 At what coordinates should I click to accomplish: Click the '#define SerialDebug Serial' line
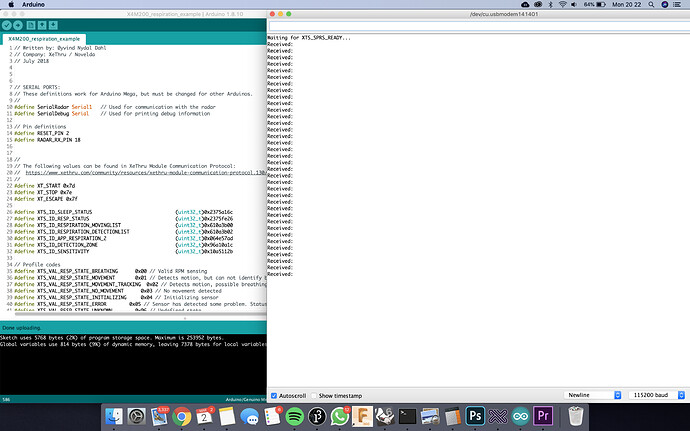[x=112, y=114]
